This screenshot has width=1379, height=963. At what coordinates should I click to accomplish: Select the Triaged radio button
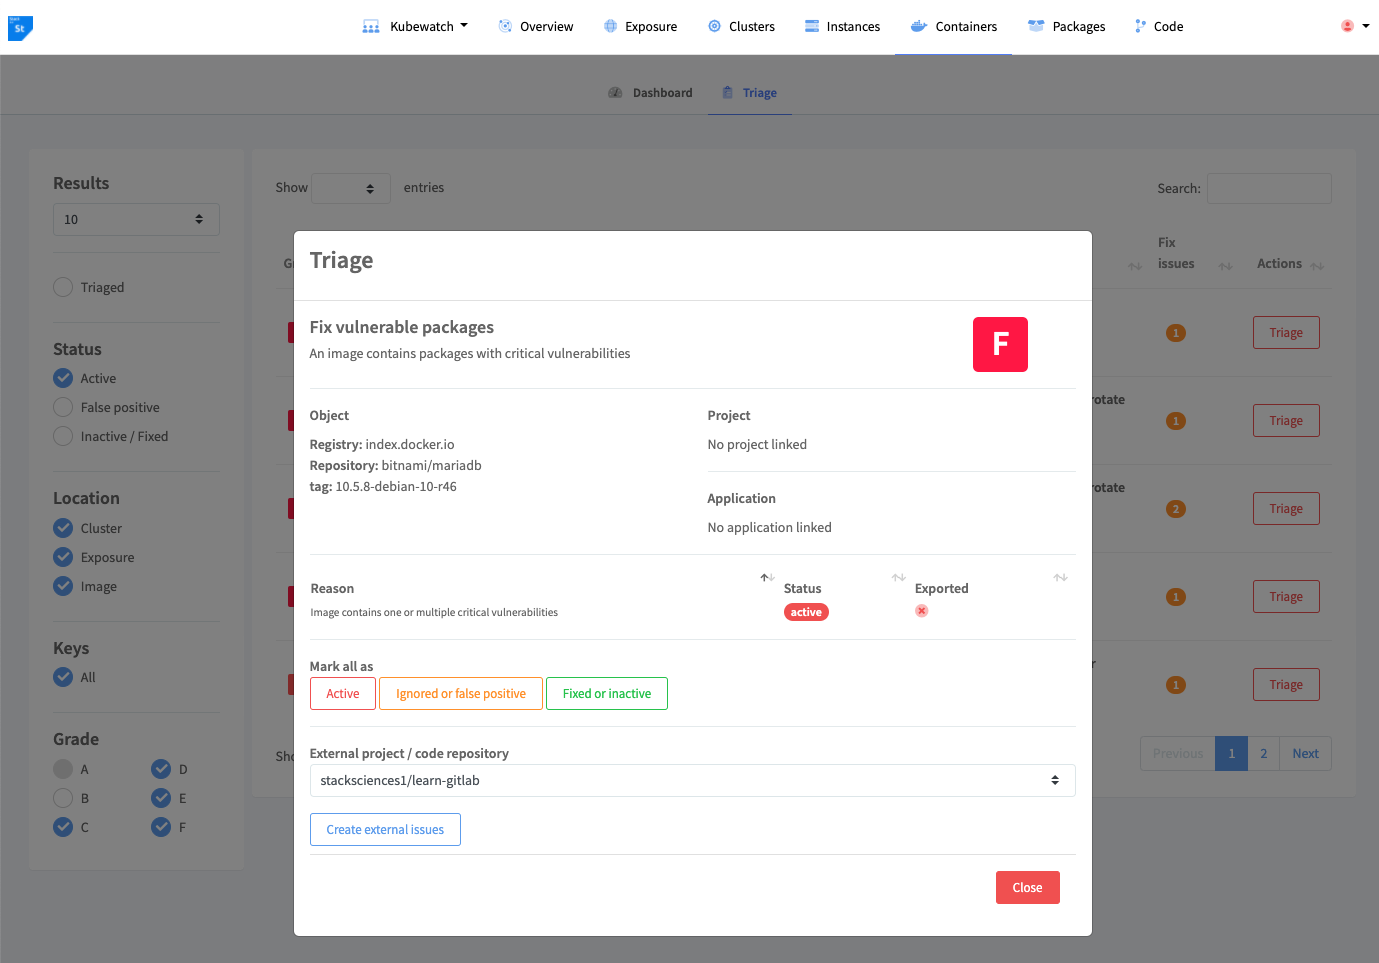click(62, 287)
